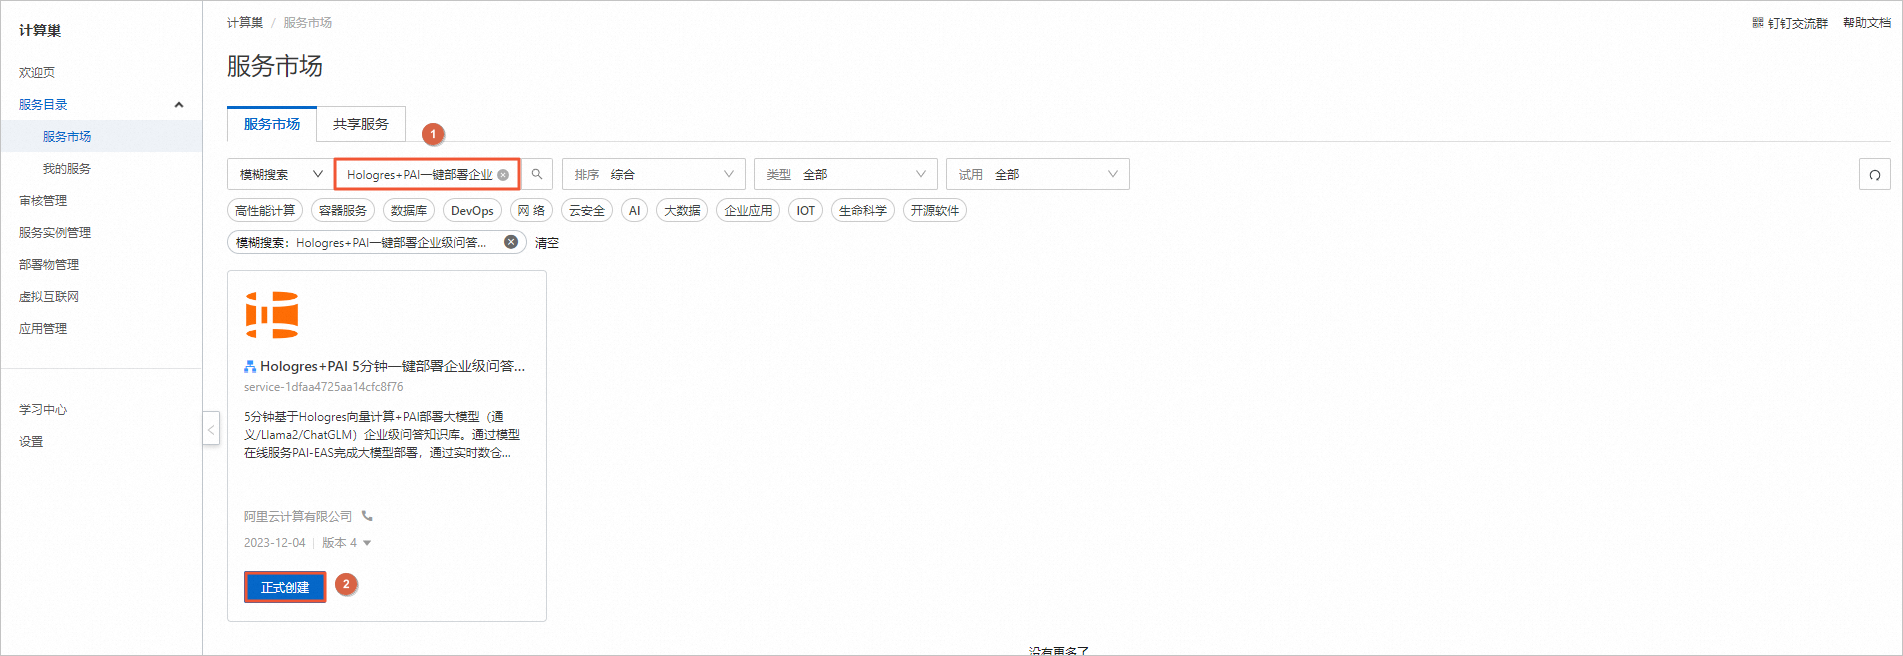Select 服务市场 in the sidebar

point(67,136)
